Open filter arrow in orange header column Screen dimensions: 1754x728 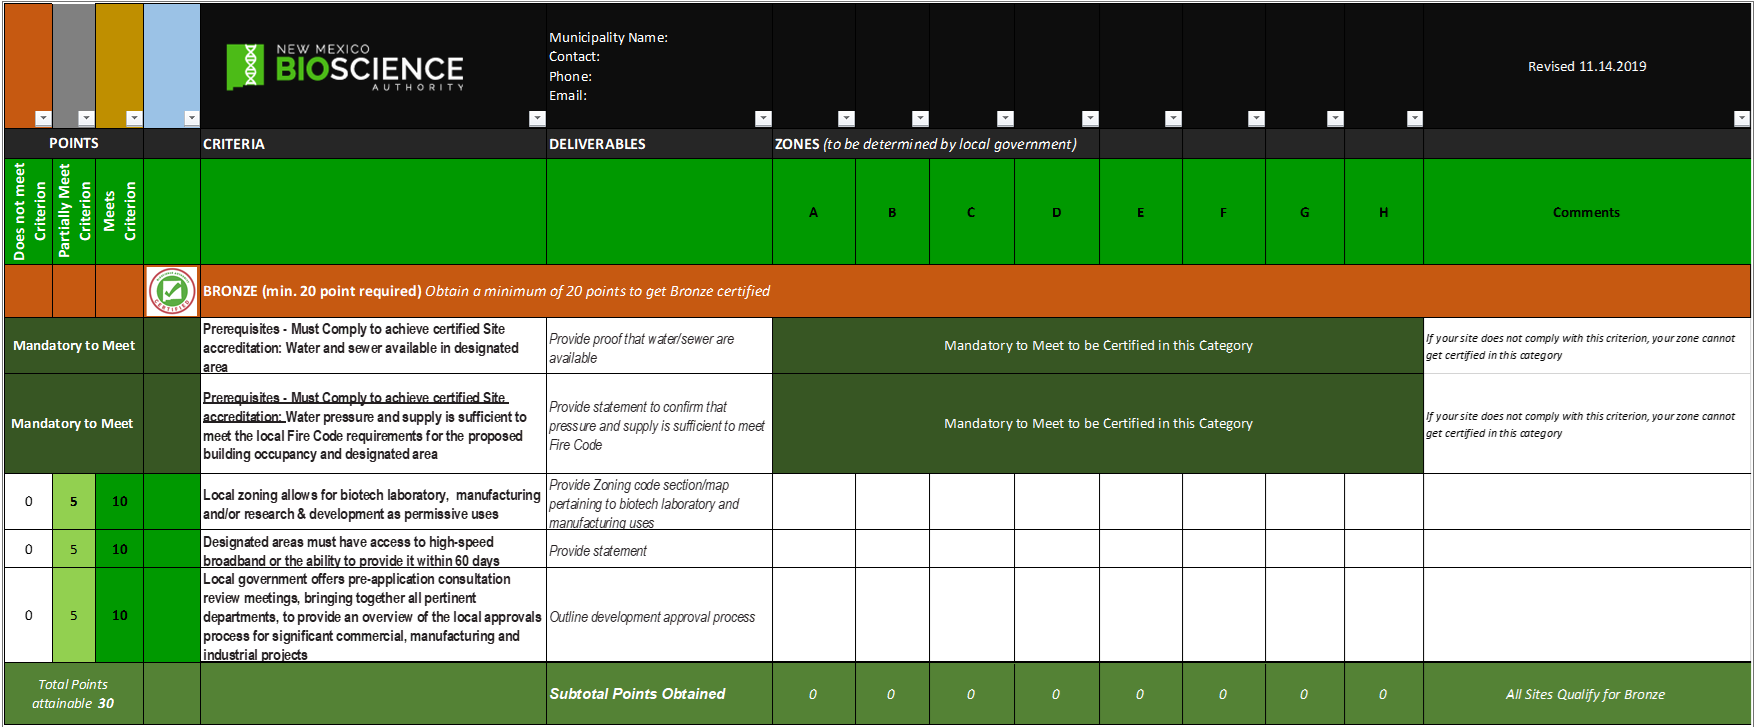[43, 118]
